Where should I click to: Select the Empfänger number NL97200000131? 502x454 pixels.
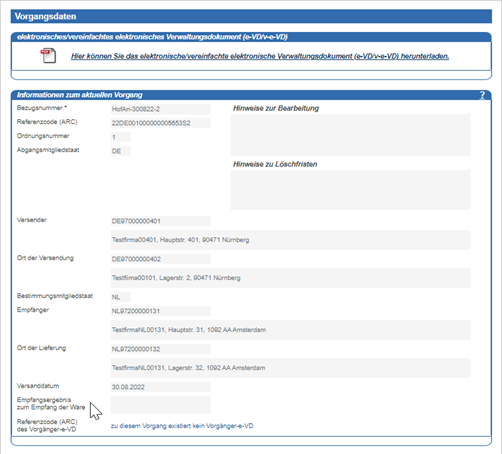pyautogui.click(x=161, y=311)
